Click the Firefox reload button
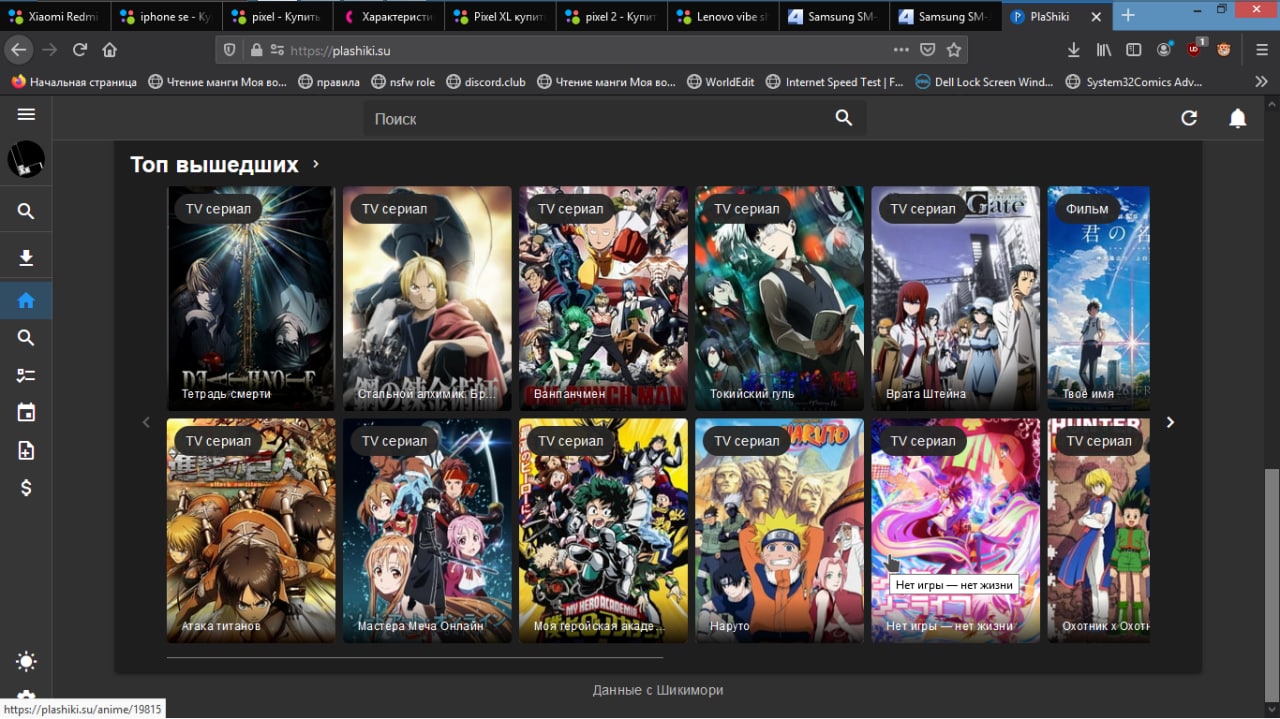The height and width of the screenshot is (719, 1280). (x=80, y=49)
